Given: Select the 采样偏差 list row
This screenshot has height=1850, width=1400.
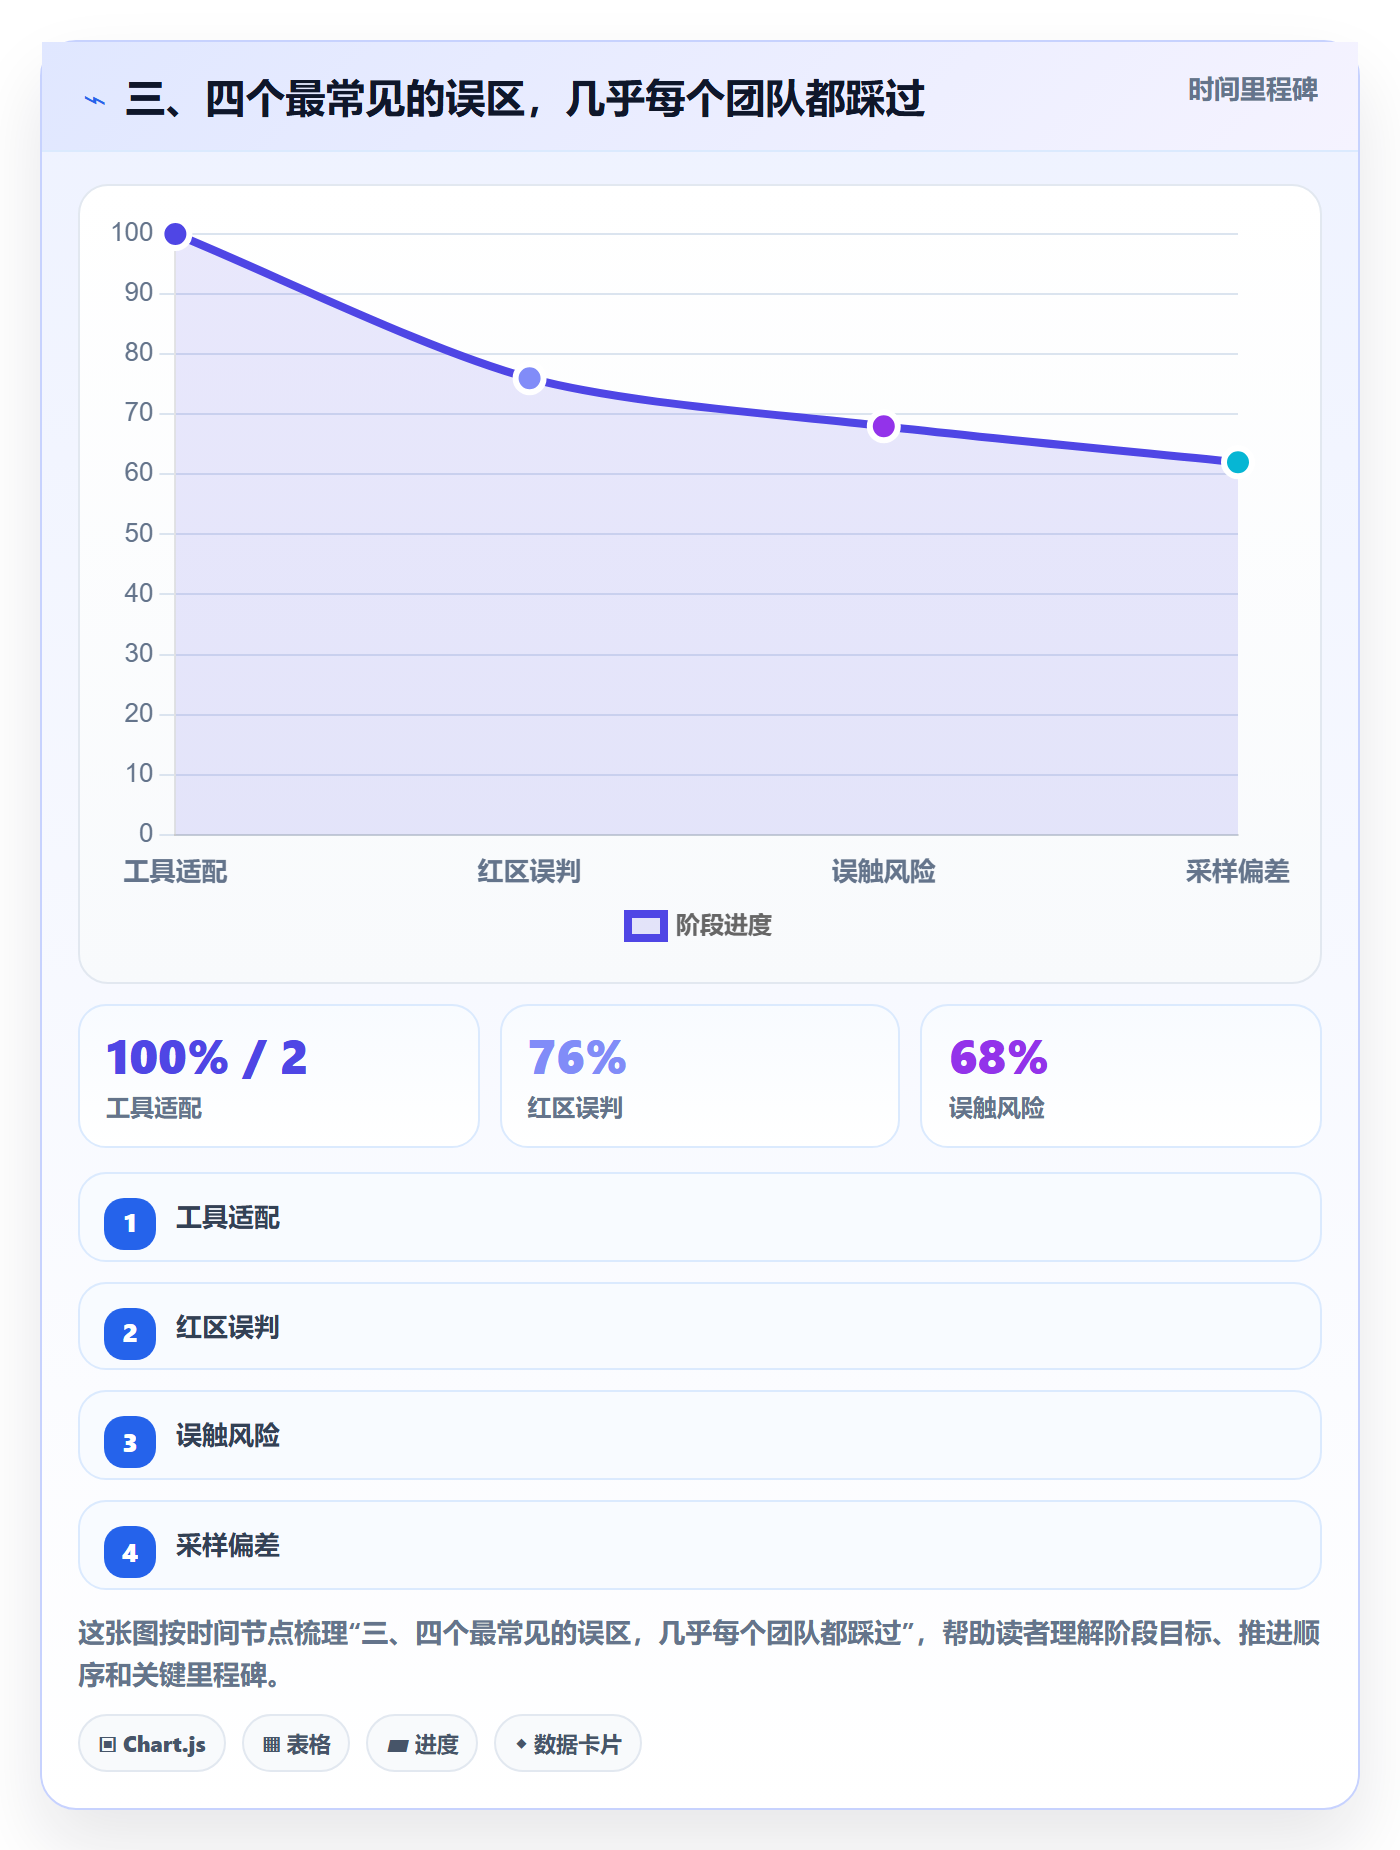Looking at the screenshot, I should tap(700, 1545).
